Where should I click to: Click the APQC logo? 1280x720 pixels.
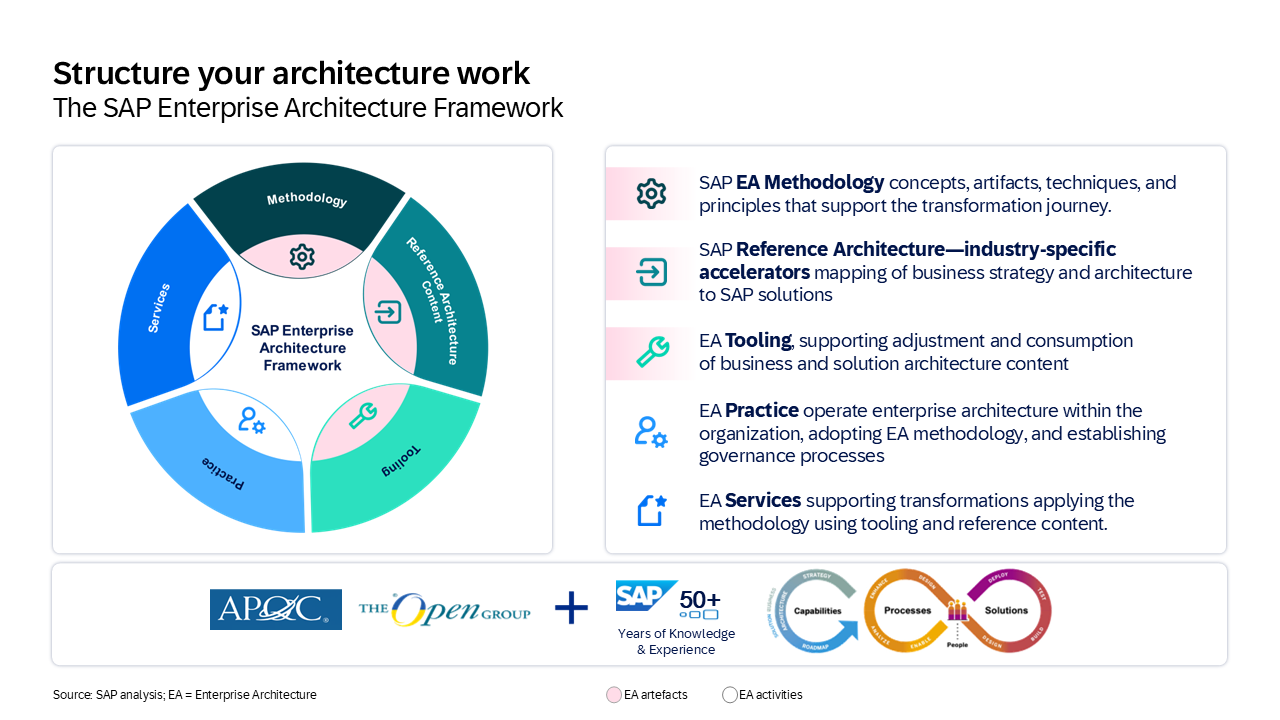276,609
